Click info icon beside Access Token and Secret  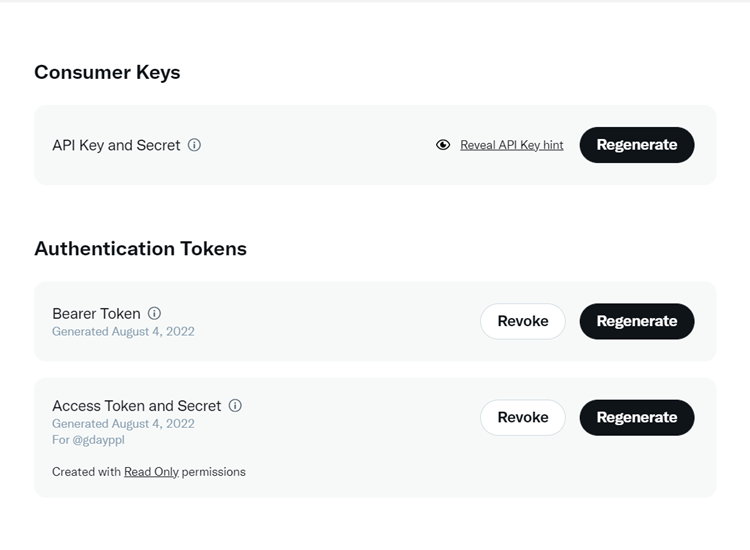tap(235, 406)
